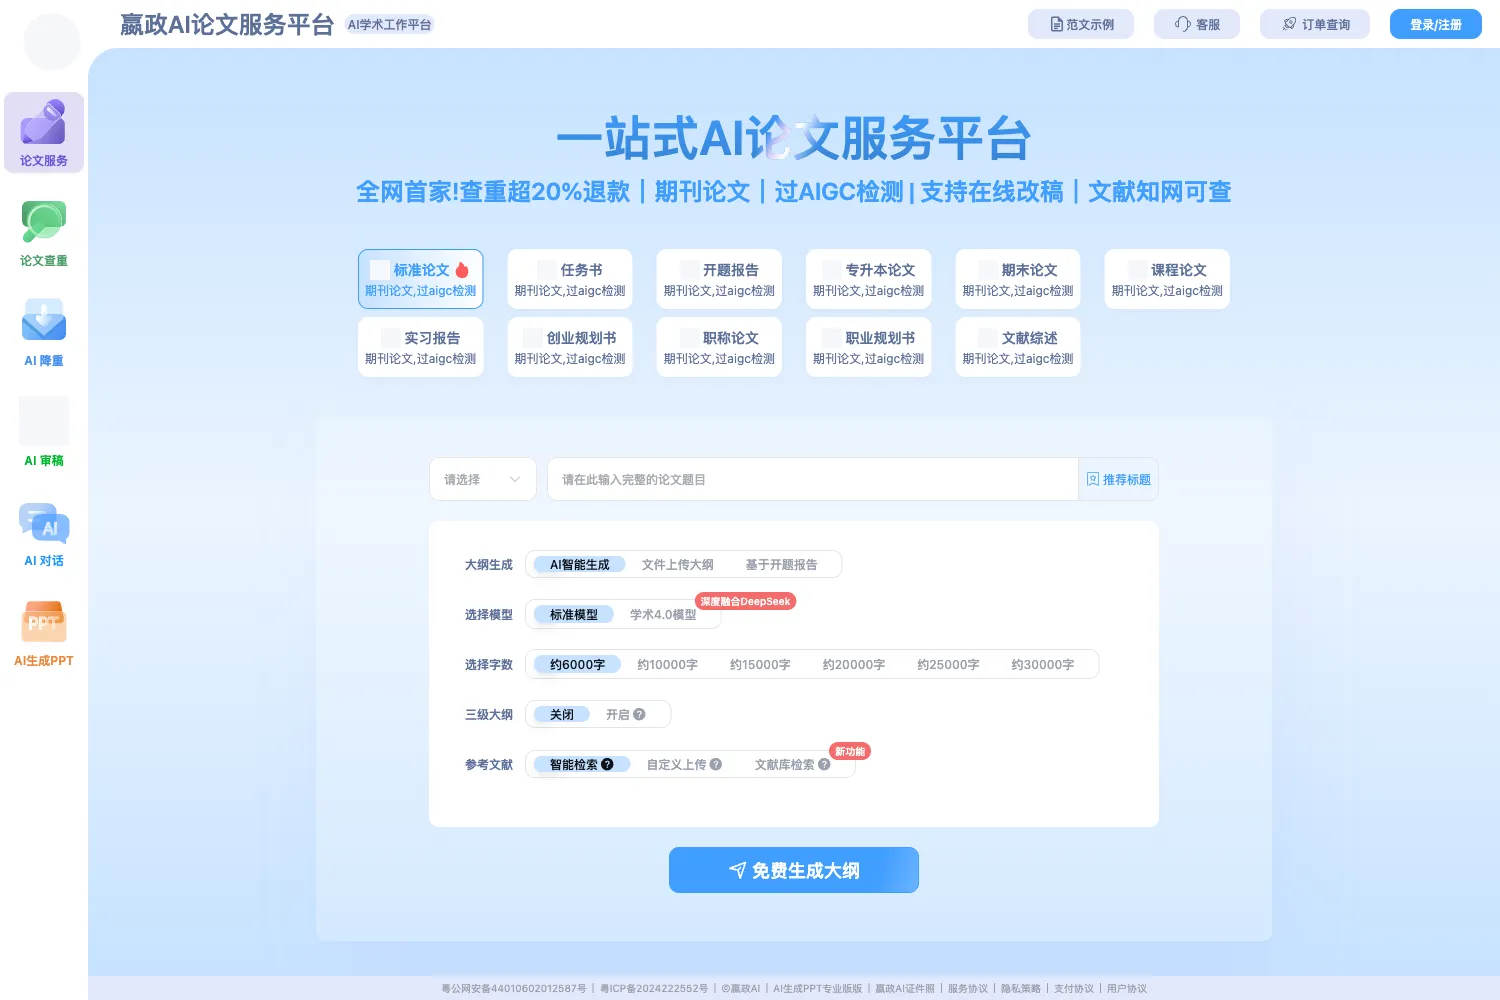Click the help icon beside 智能检索

(x=607, y=764)
